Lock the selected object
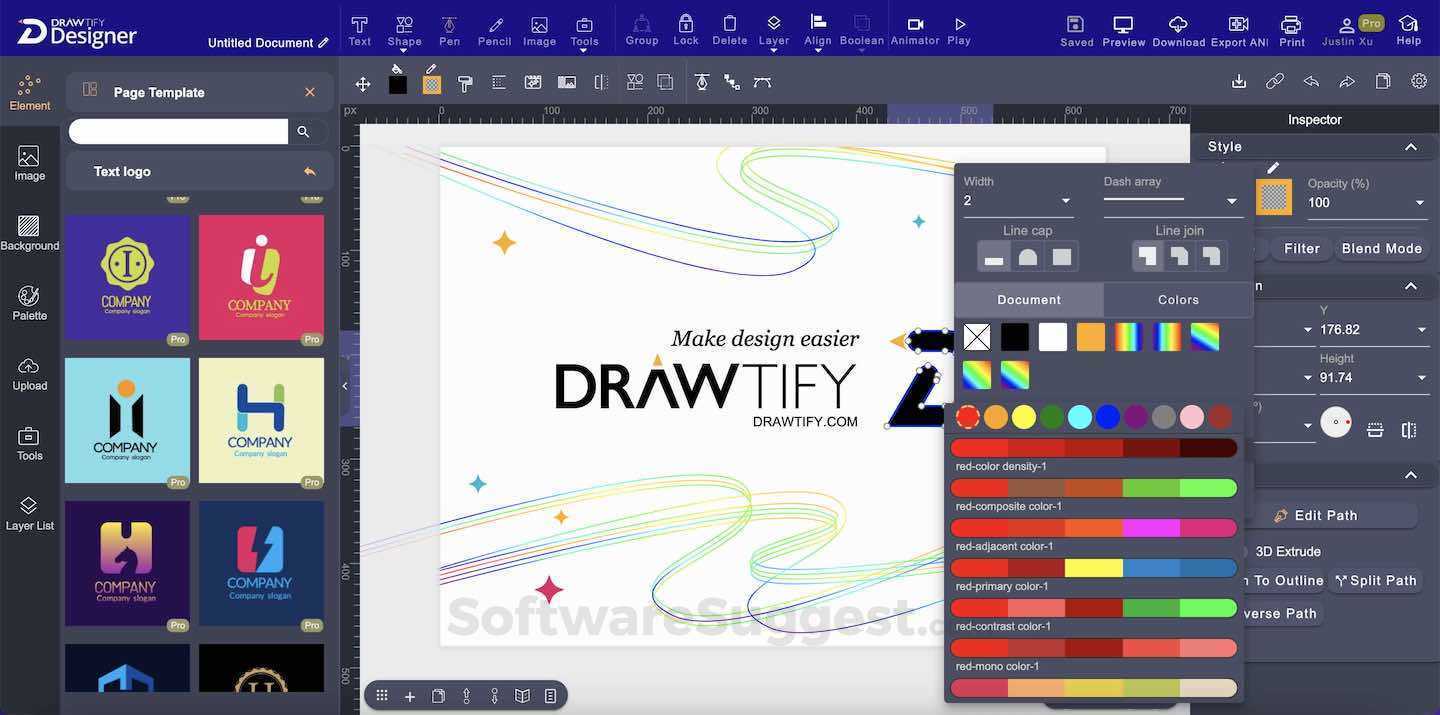This screenshot has width=1440, height=715. pyautogui.click(x=686, y=28)
